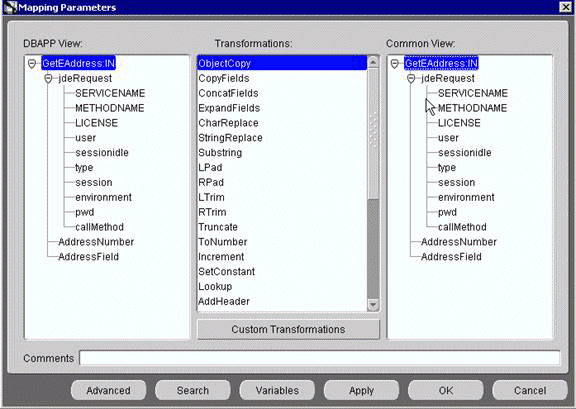Select METHODNAME in Common View
This screenshot has height=409, width=576.
[x=472, y=108]
